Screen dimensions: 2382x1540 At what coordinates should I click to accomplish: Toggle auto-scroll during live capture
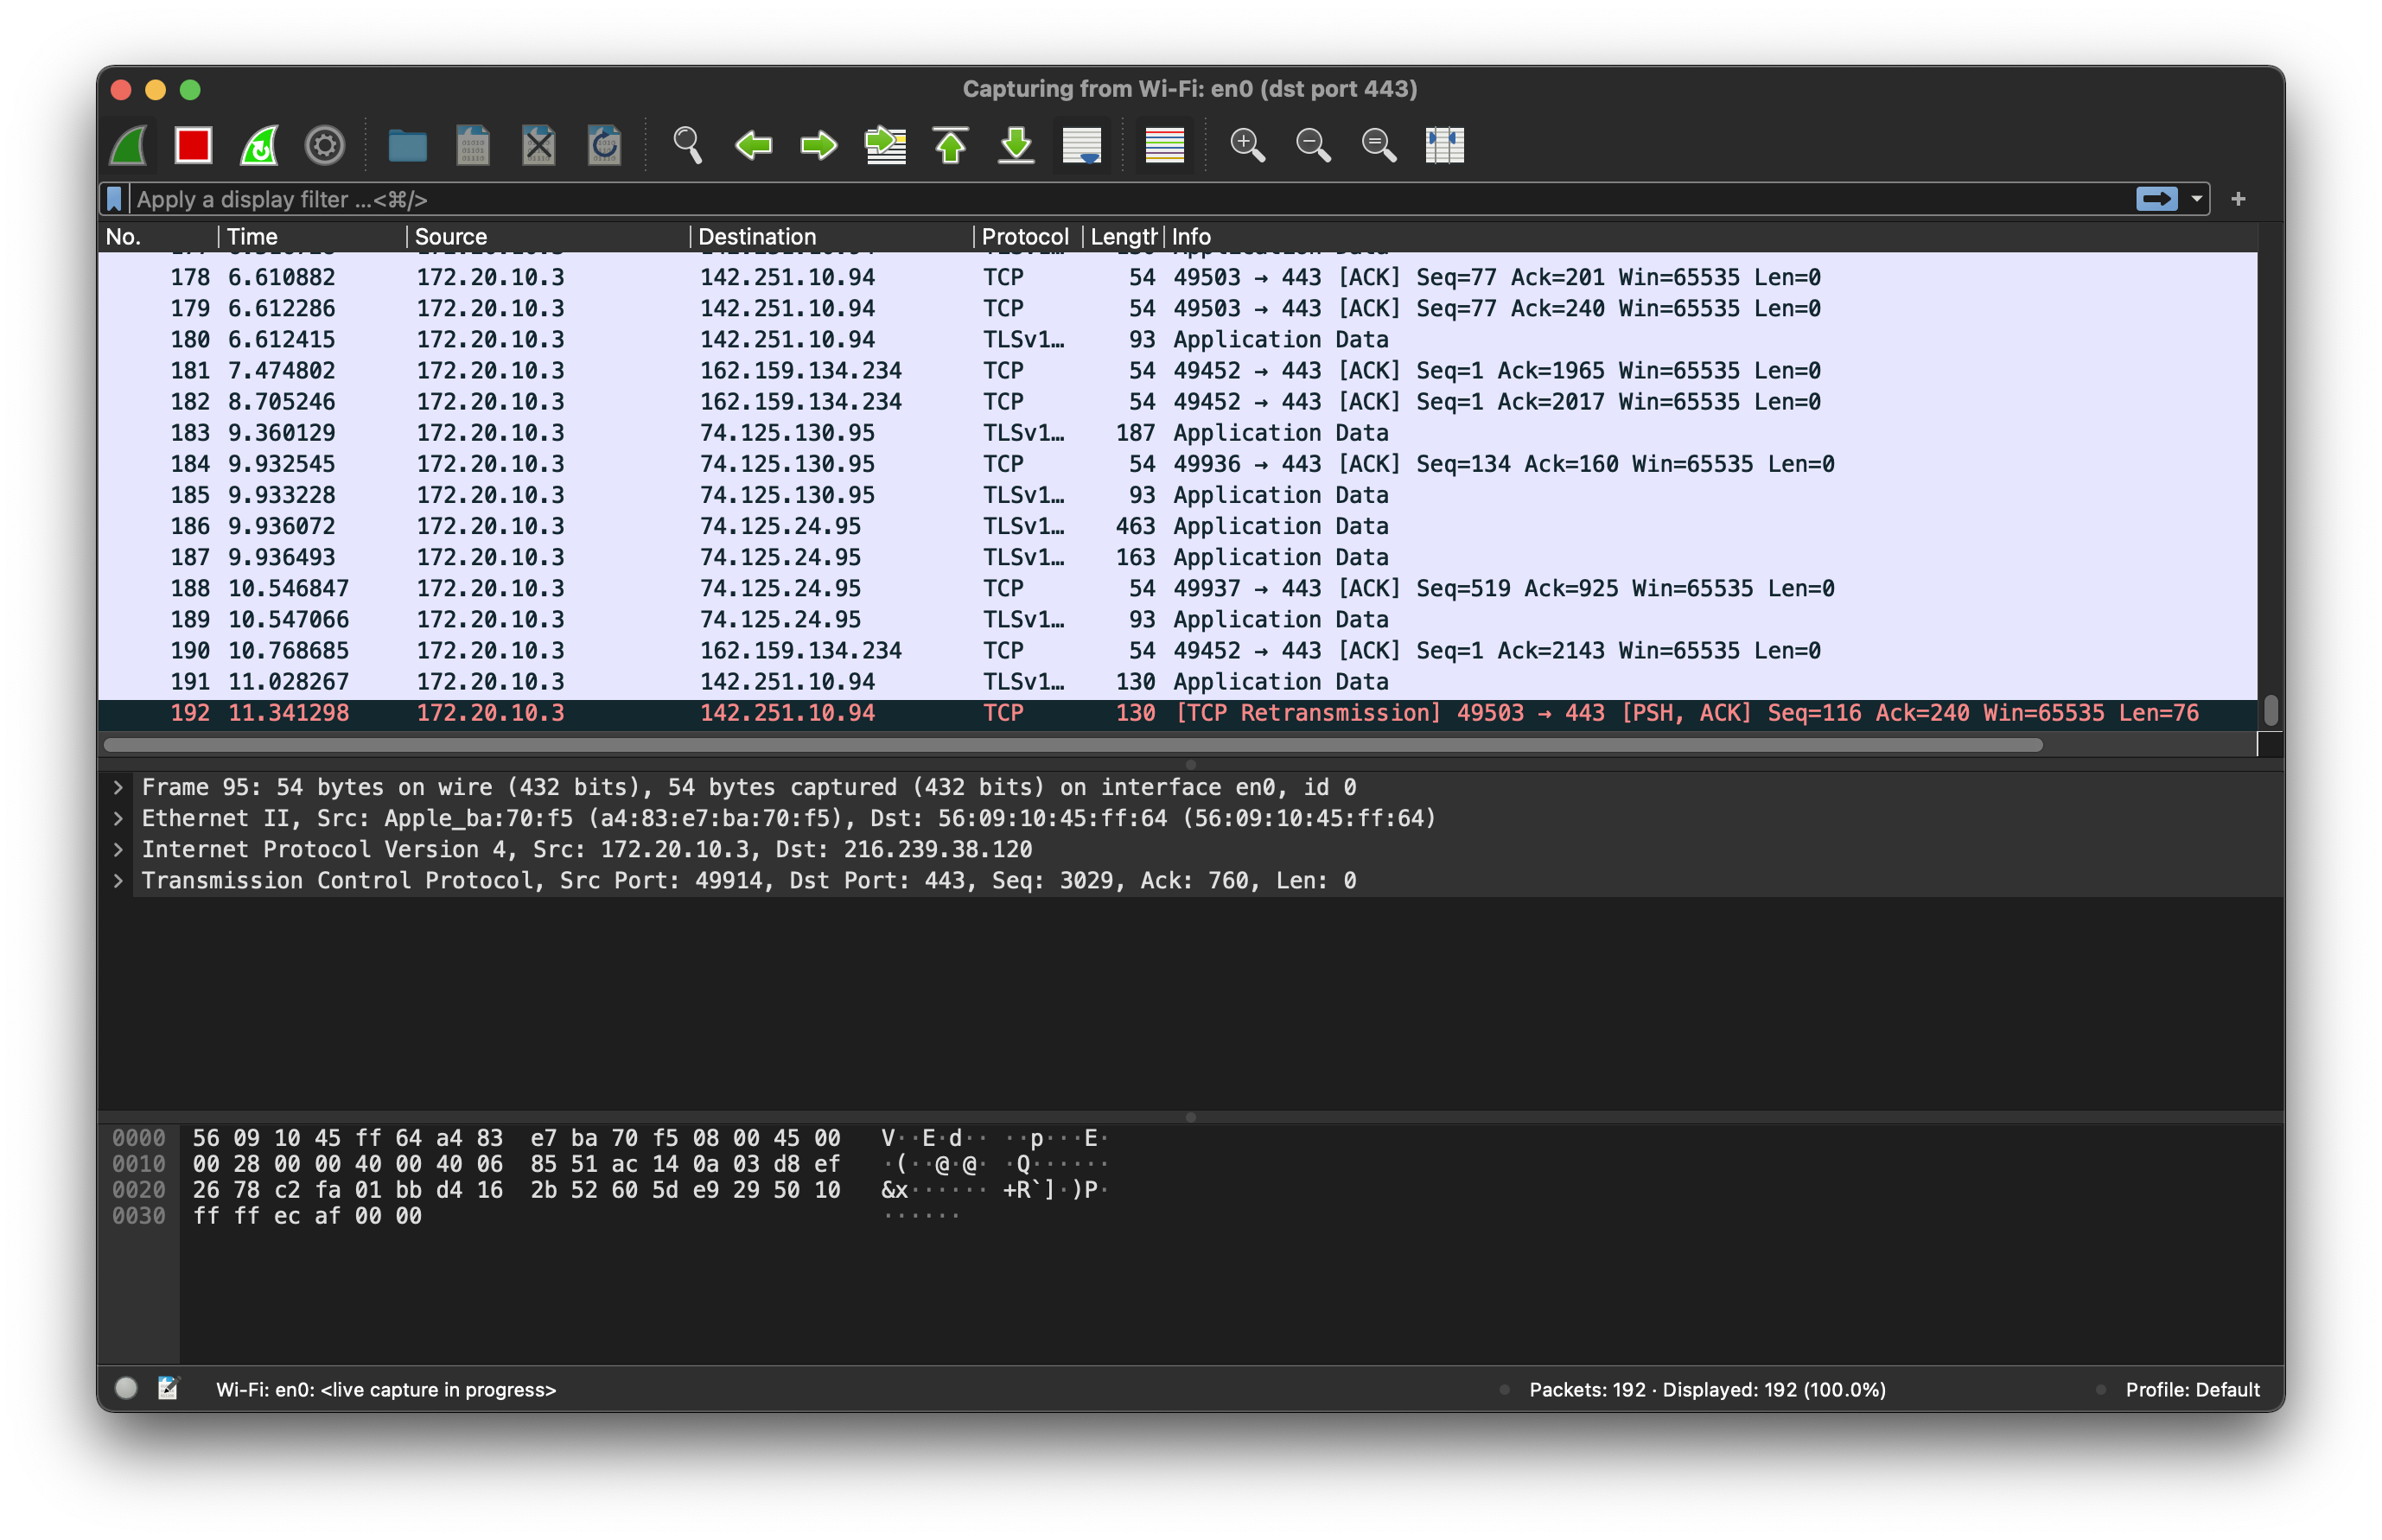1081,146
